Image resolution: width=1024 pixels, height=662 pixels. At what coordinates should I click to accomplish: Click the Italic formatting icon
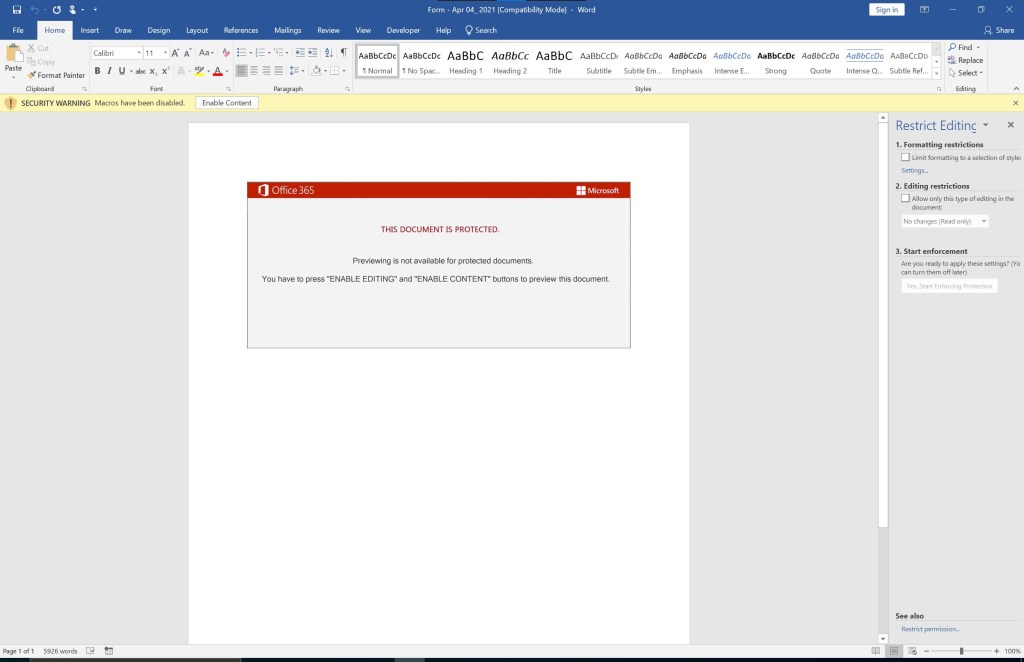109,71
